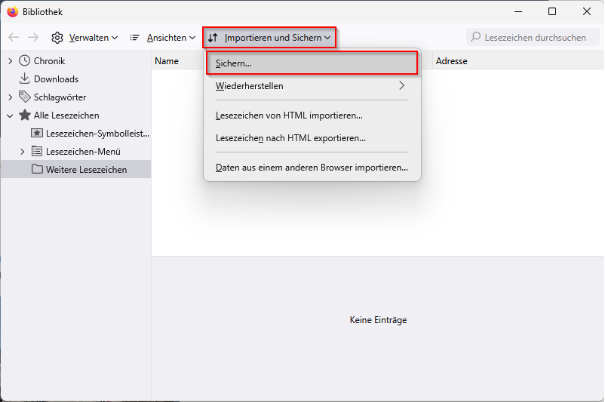605x402 pixels.
Task: Click the Lesezeichen-Menü icon
Action: click(37, 151)
